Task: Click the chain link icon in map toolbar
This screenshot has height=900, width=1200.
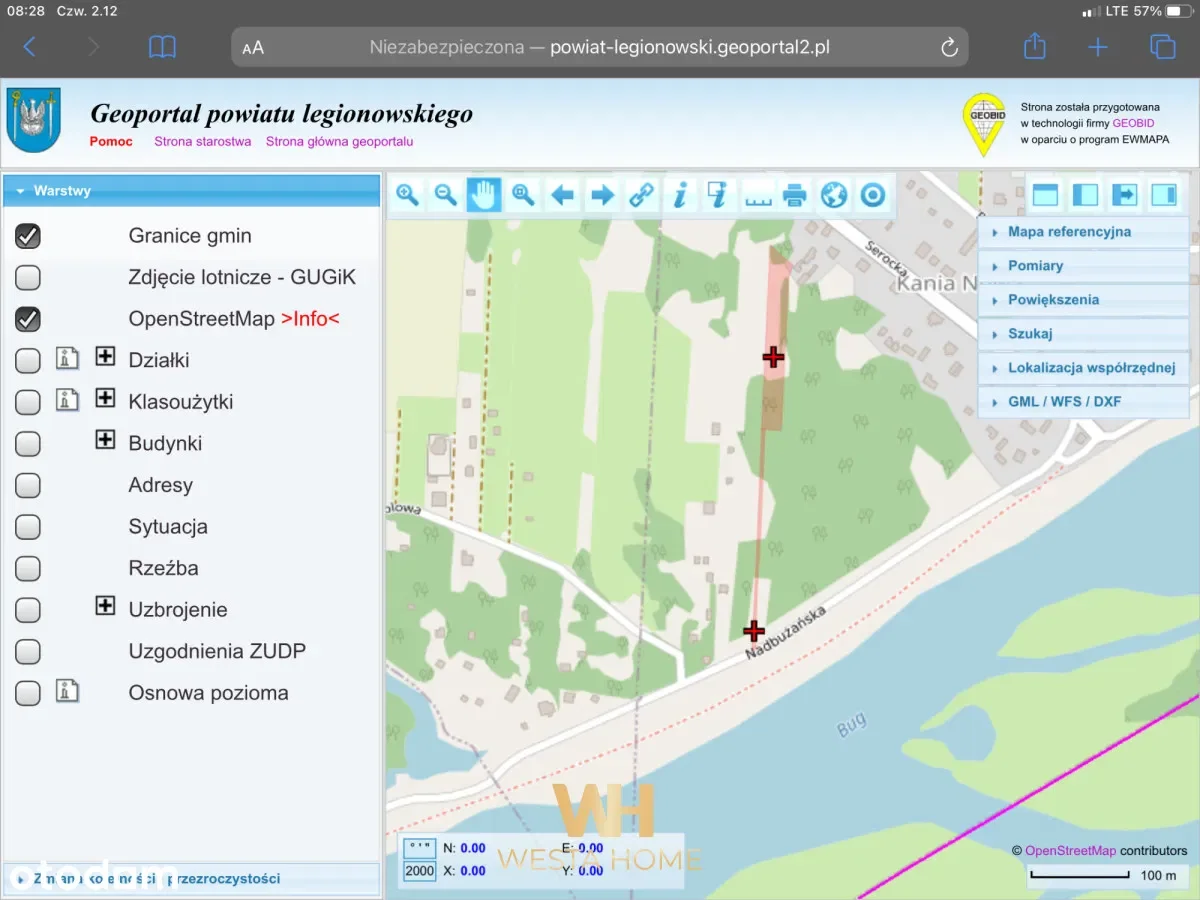Action: 641,195
